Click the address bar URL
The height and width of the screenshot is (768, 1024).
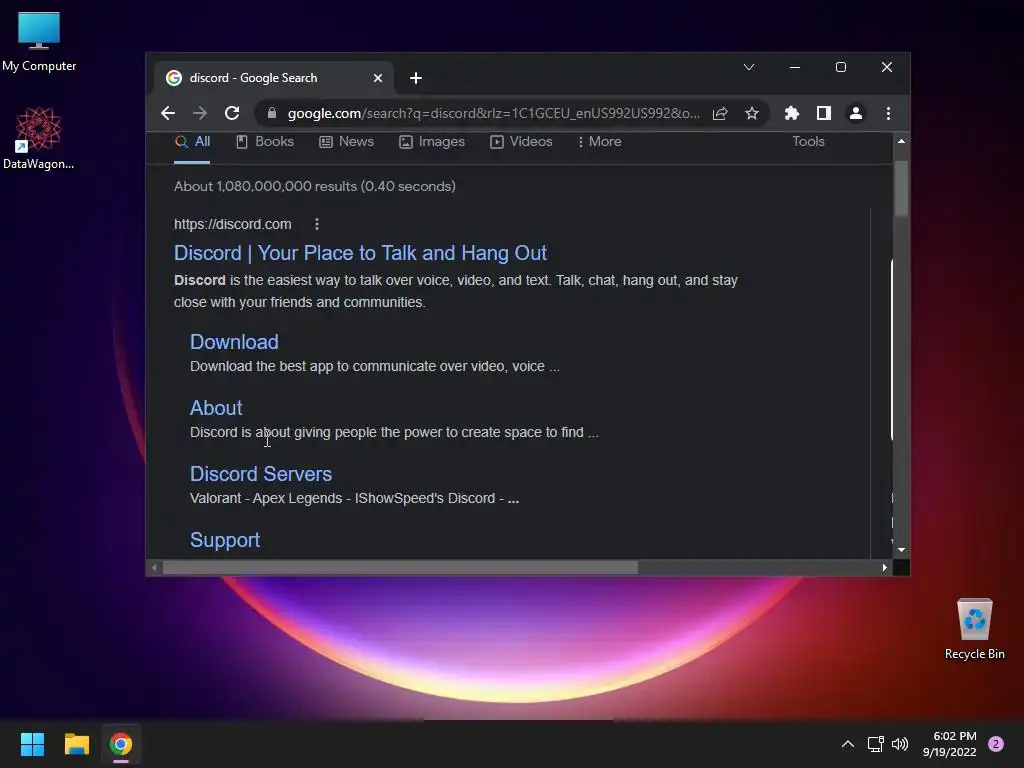pos(493,114)
